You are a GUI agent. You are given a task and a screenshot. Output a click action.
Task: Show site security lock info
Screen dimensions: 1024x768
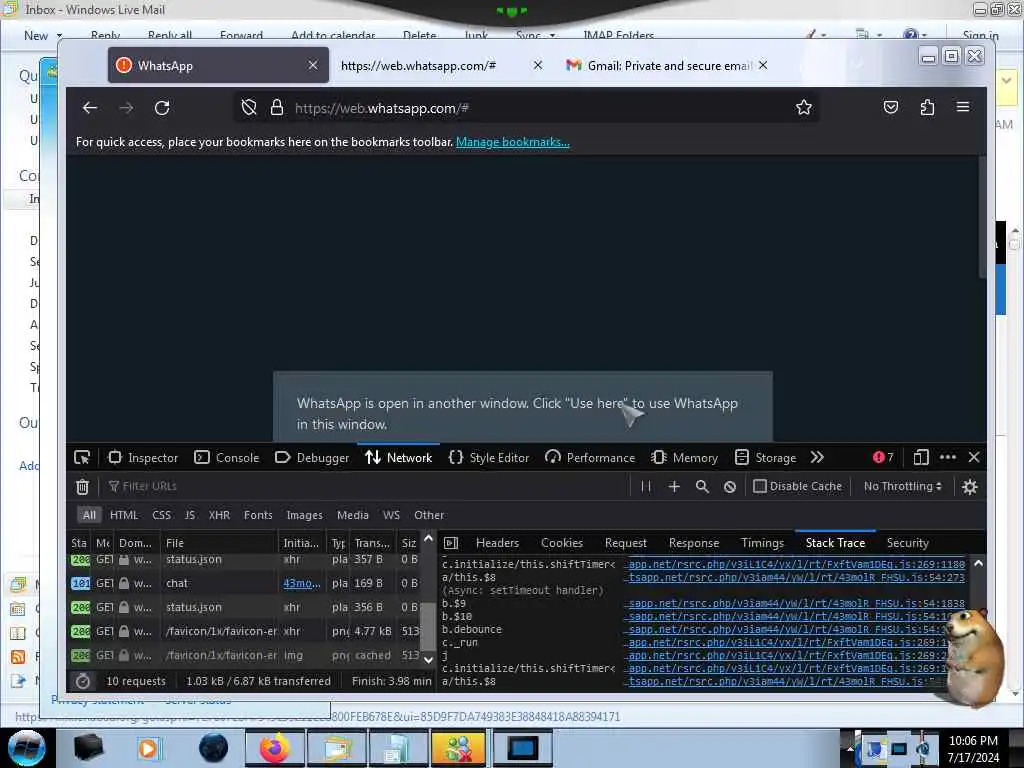(x=277, y=107)
